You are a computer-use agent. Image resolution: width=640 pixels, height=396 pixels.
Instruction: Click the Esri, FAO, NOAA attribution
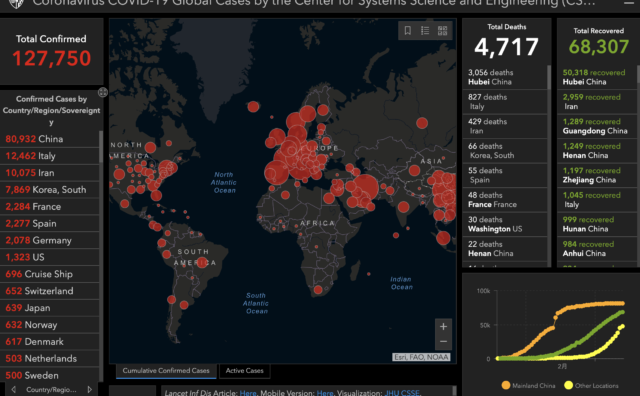tap(421, 357)
